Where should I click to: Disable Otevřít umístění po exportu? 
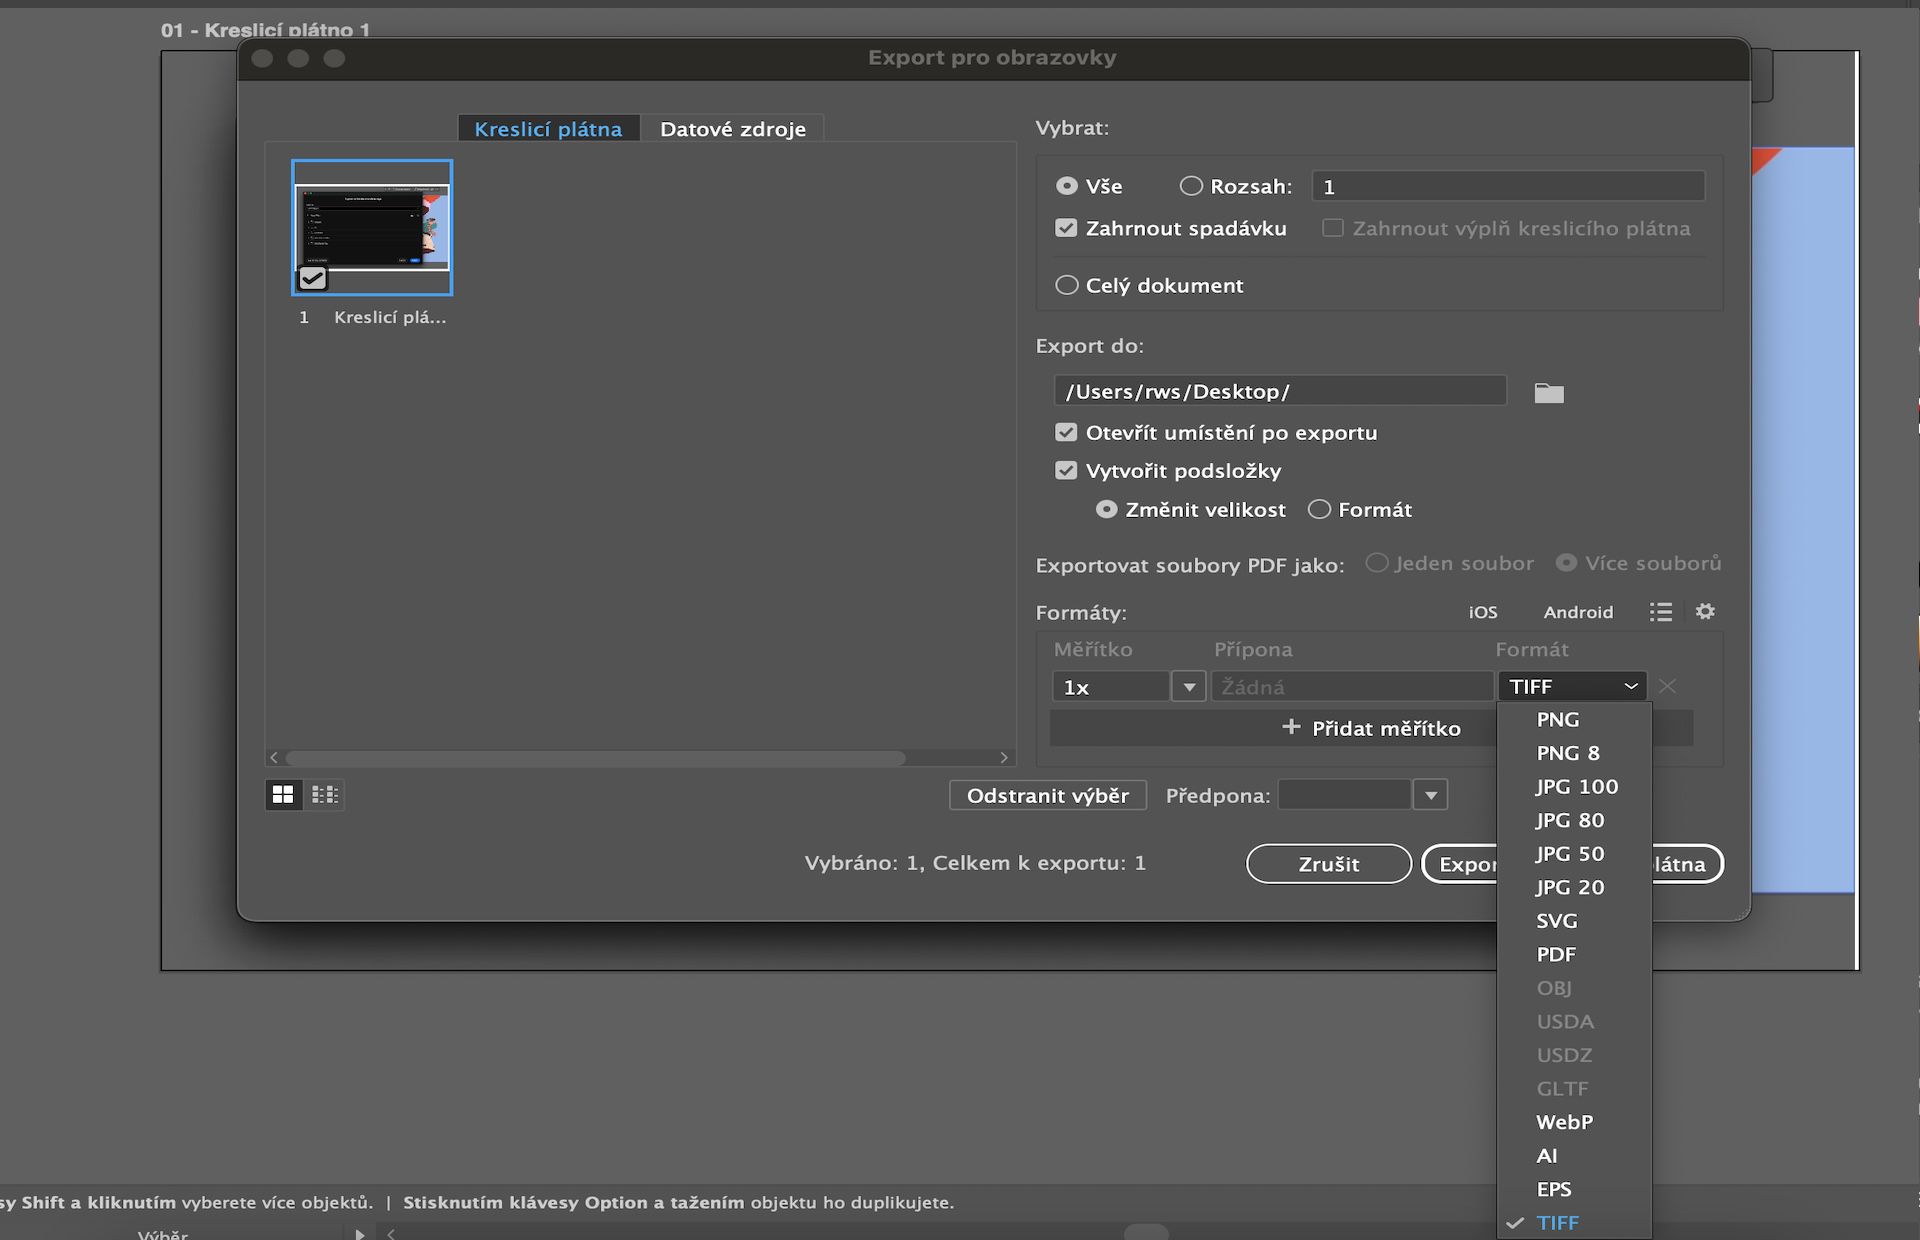pyautogui.click(x=1066, y=432)
